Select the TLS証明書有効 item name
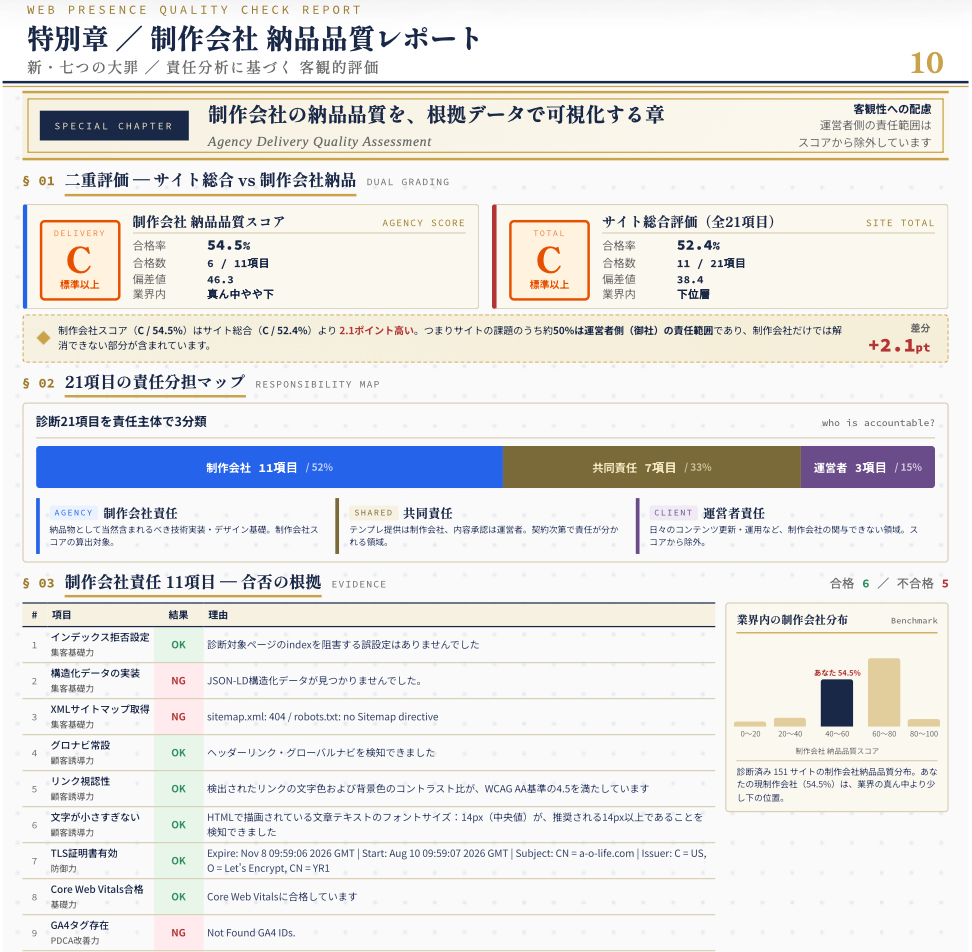 click(x=84, y=853)
